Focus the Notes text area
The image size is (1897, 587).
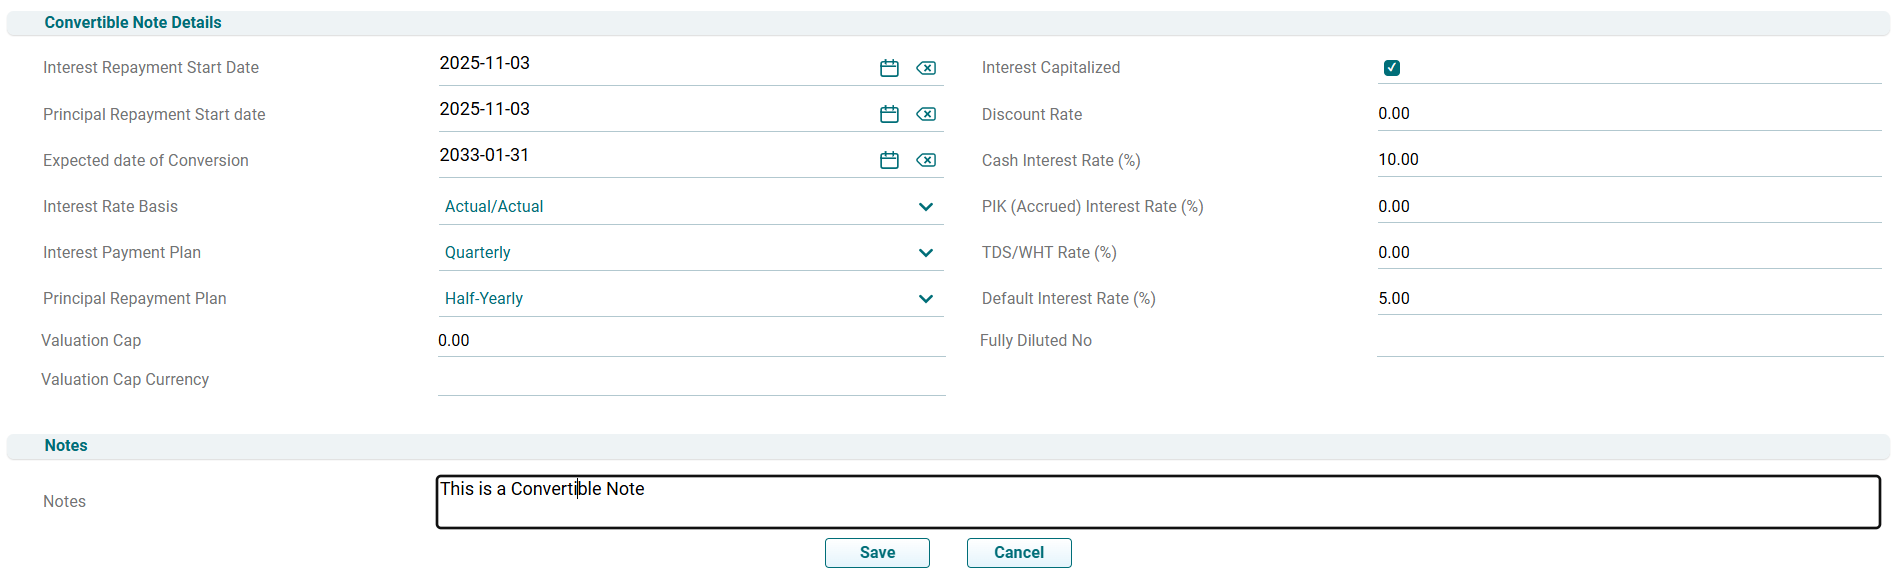(1157, 502)
